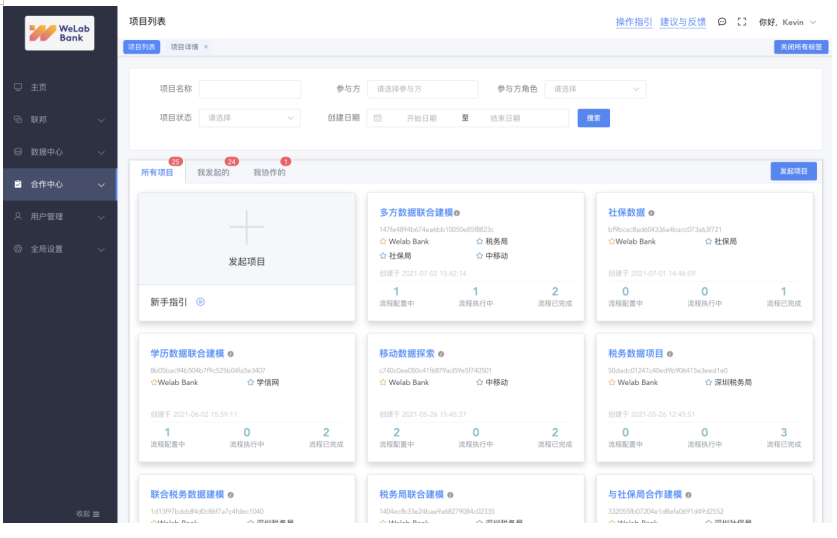Click 流程配置中 count in 移动数据探索
837x538 pixels.
(397, 432)
